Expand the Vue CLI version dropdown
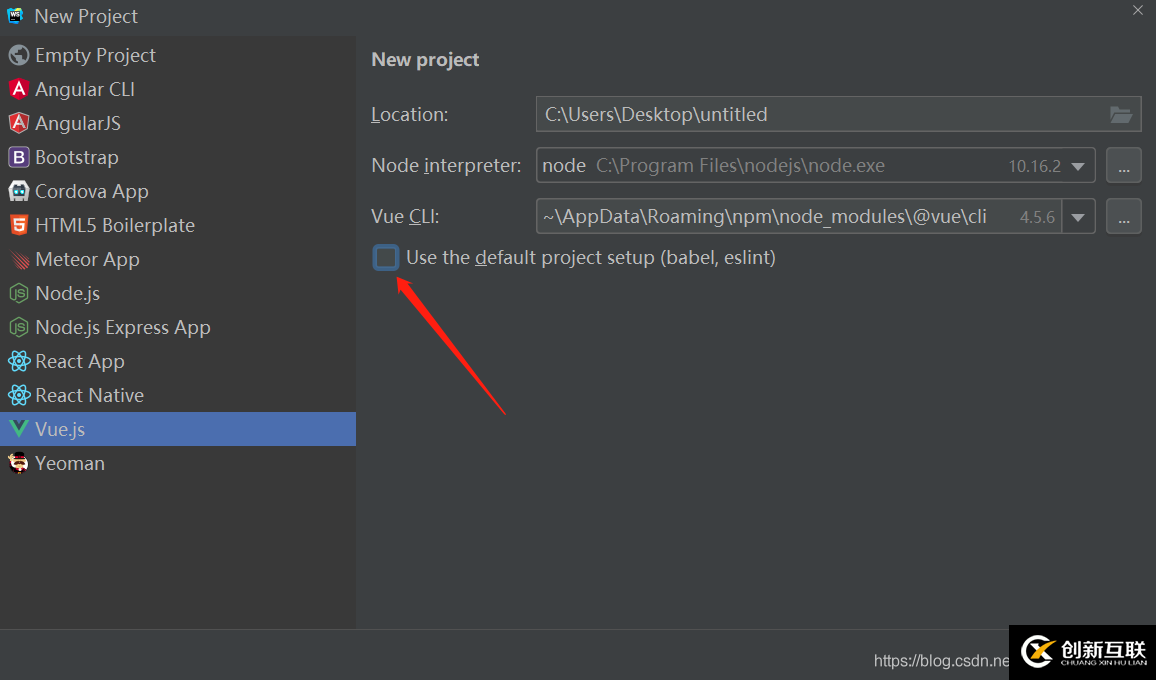1156x680 pixels. 1077,216
